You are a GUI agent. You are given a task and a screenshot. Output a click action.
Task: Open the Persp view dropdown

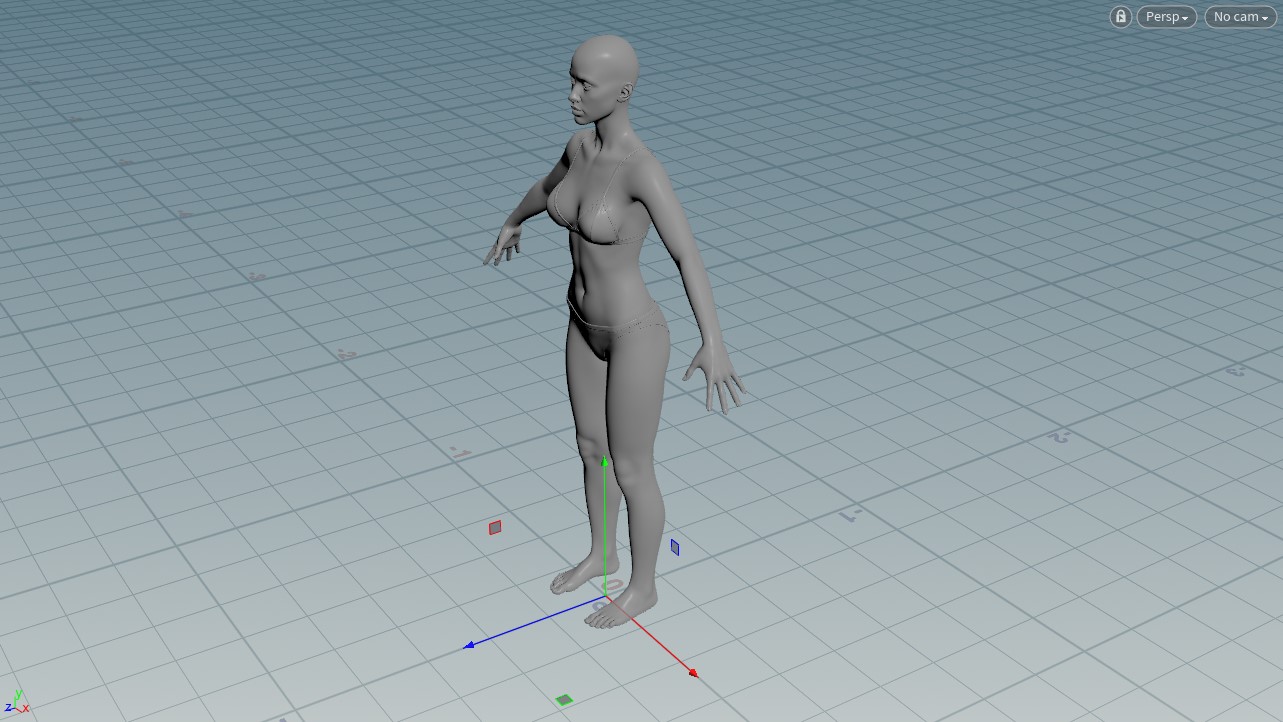pyautogui.click(x=1166, y=17)
